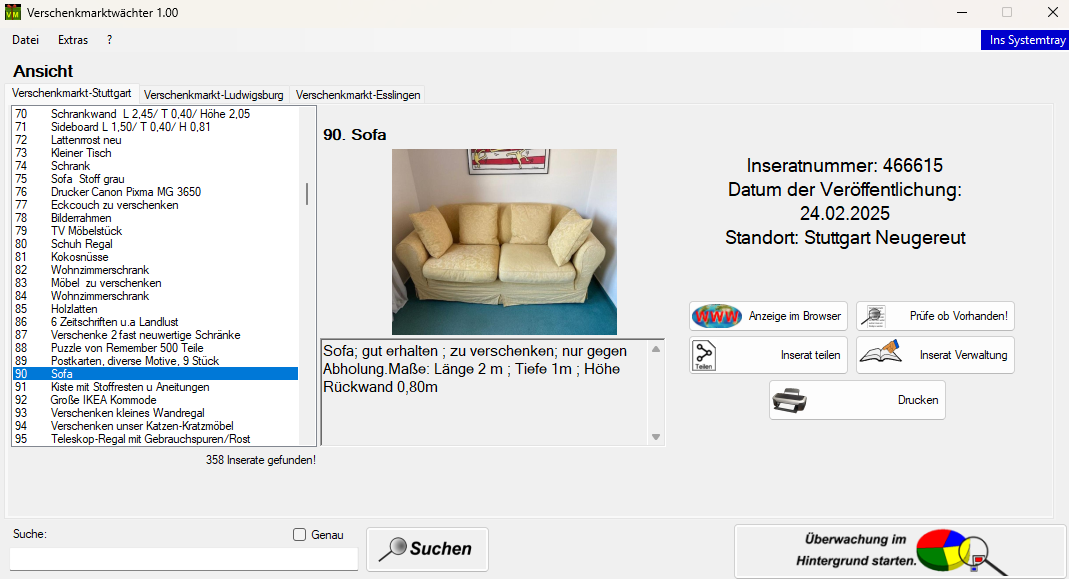Screen dimensions: 1069x579
Task: Click the 358 Inserate gefunden status
Action: point(260,460)
